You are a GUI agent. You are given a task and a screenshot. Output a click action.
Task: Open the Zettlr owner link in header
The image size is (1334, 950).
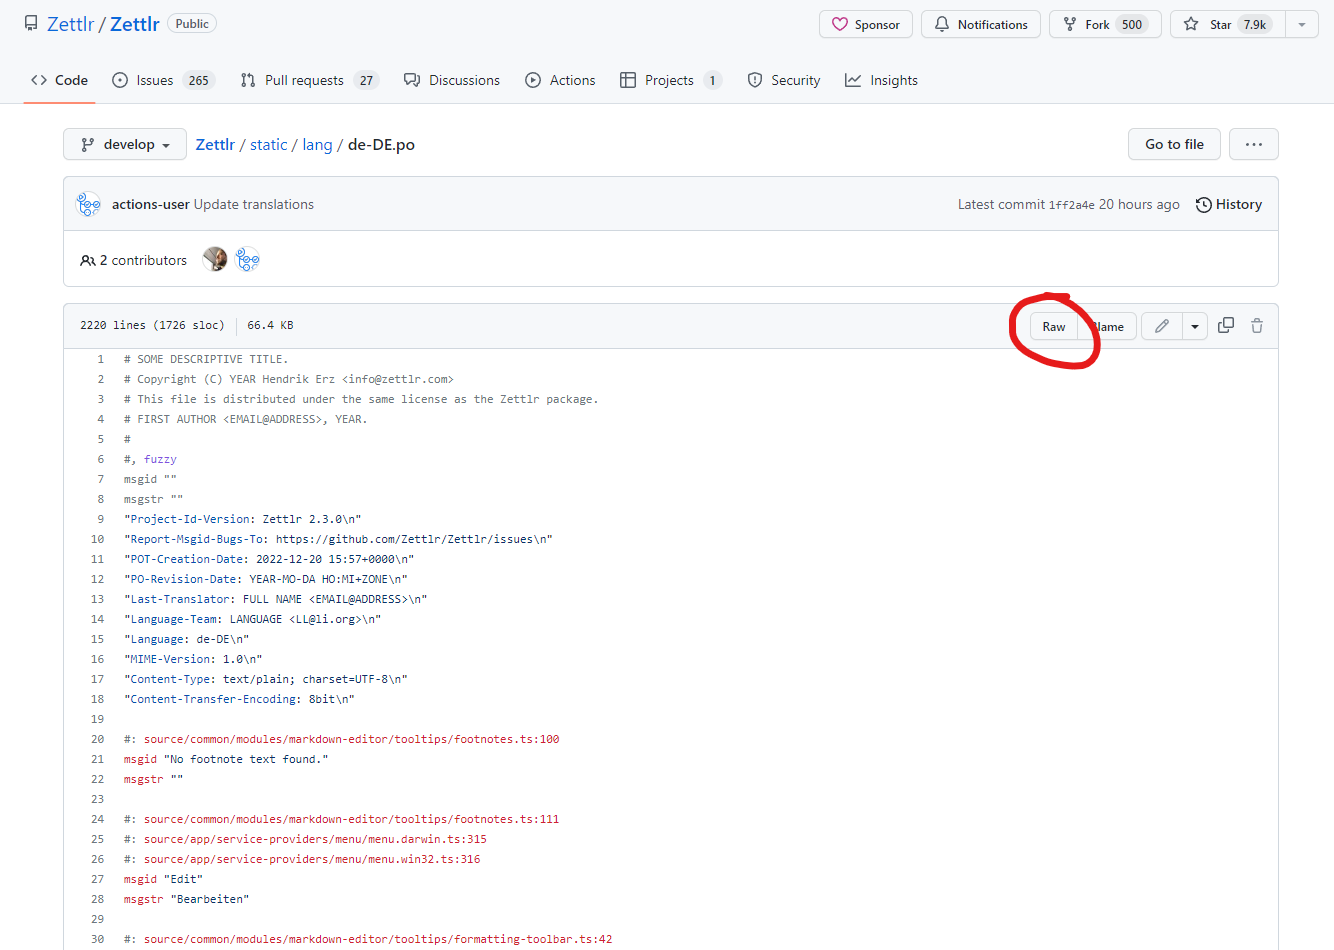coord(70,24)
